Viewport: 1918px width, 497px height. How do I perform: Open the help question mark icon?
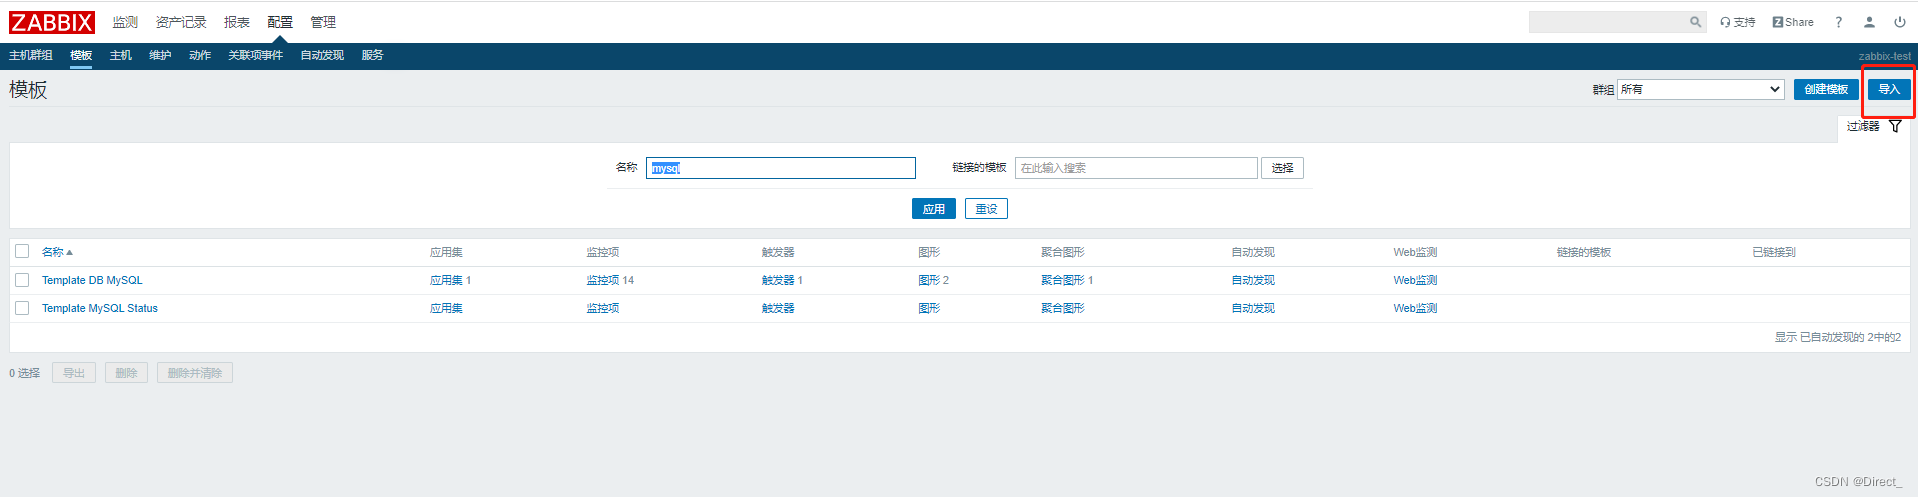coord(1838,22)
